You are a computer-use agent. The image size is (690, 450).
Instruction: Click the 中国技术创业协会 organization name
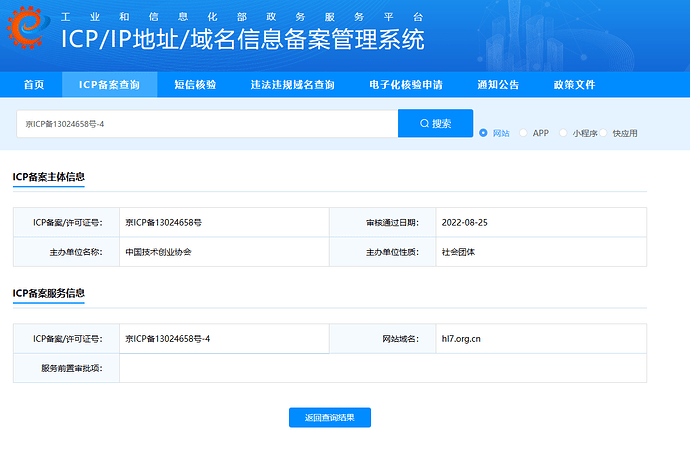[x=158, y=252]
